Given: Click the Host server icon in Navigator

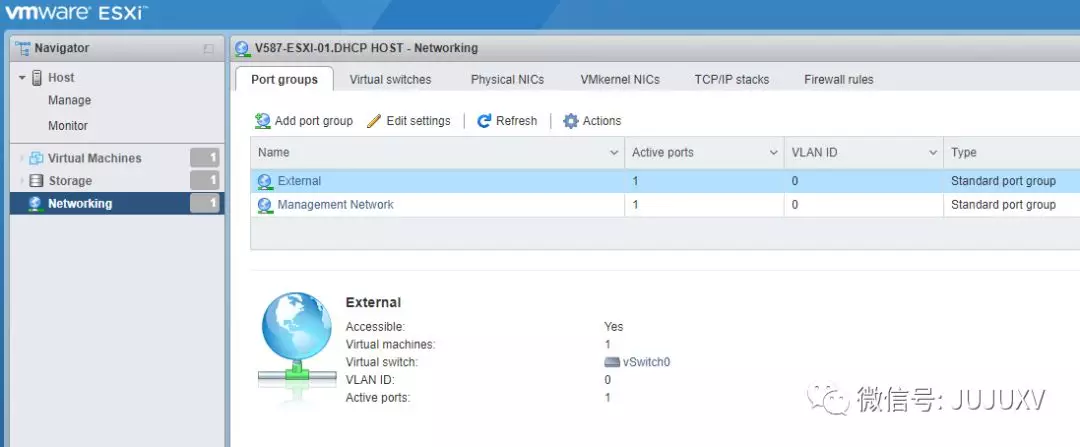Looking at the screenshot, I should (37, 77).
